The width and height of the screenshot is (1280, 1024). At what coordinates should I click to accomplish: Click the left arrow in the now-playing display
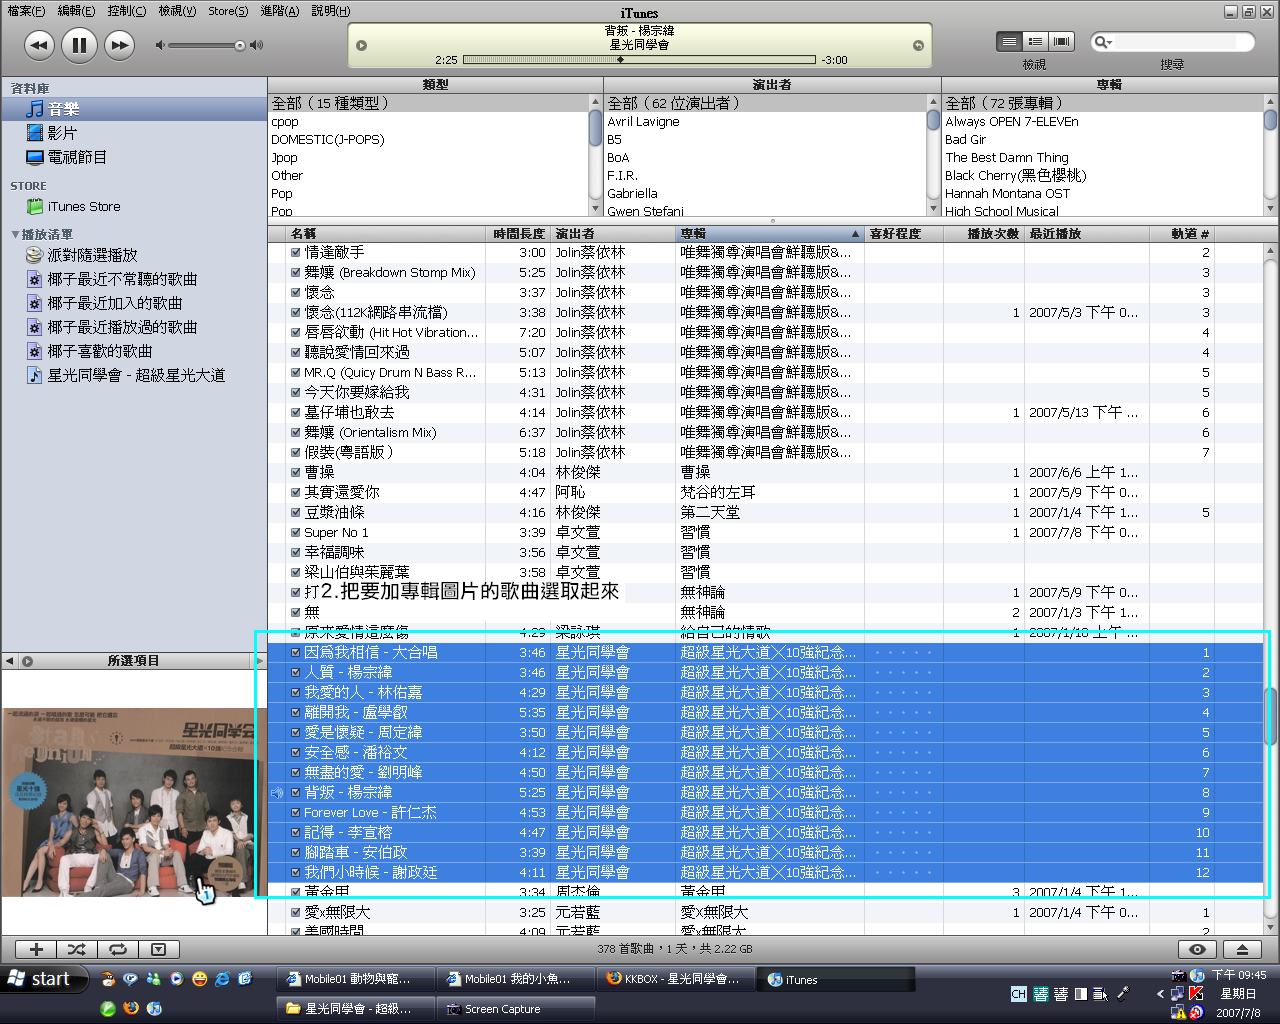(362, 45)
